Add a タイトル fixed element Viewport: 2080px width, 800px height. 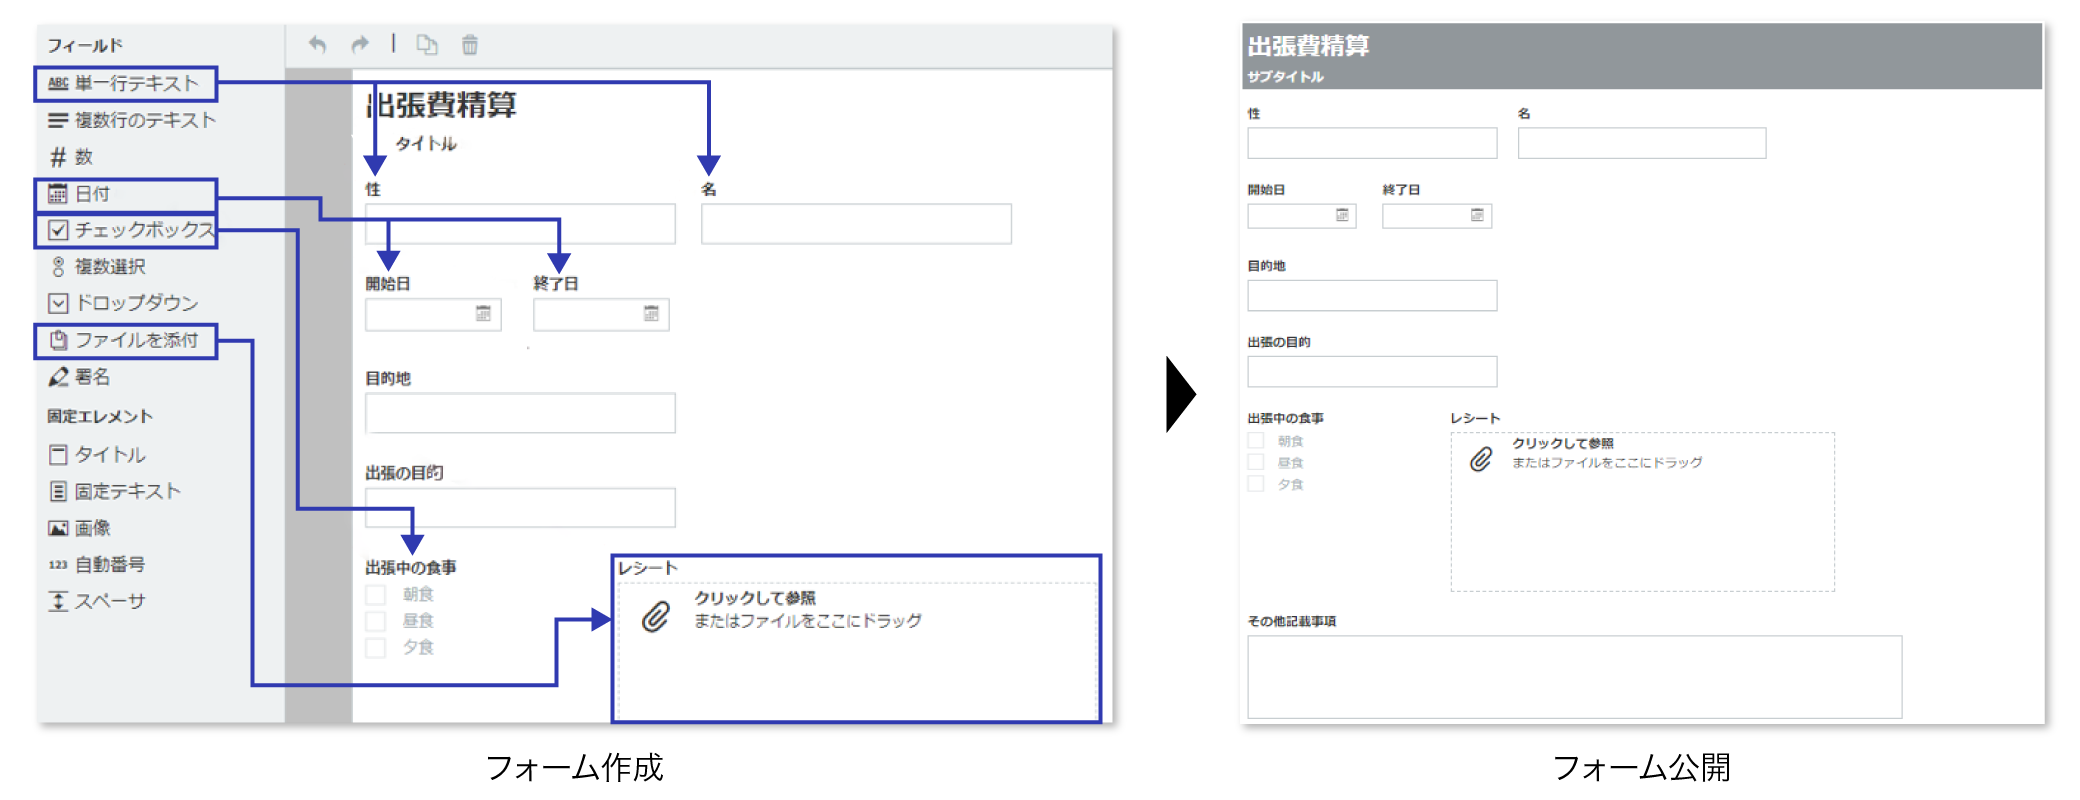[x=97, y=455]
